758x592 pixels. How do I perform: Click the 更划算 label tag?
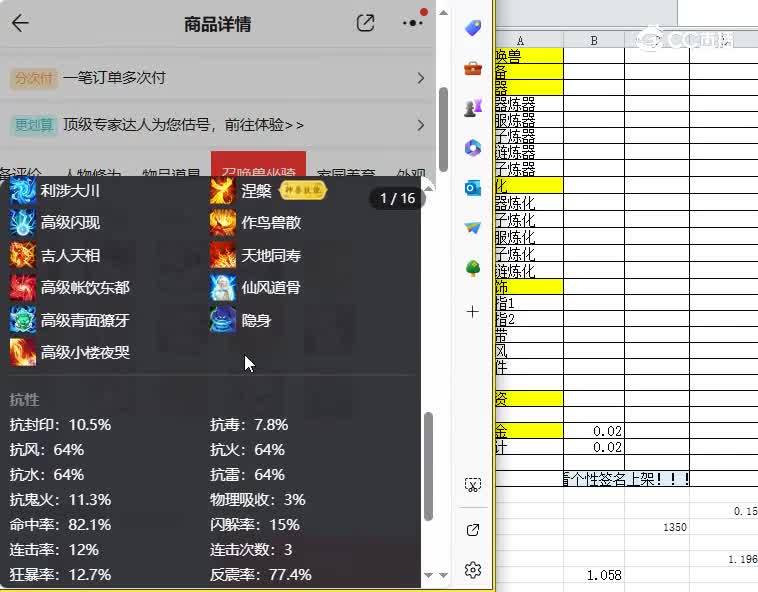point(34,126)
